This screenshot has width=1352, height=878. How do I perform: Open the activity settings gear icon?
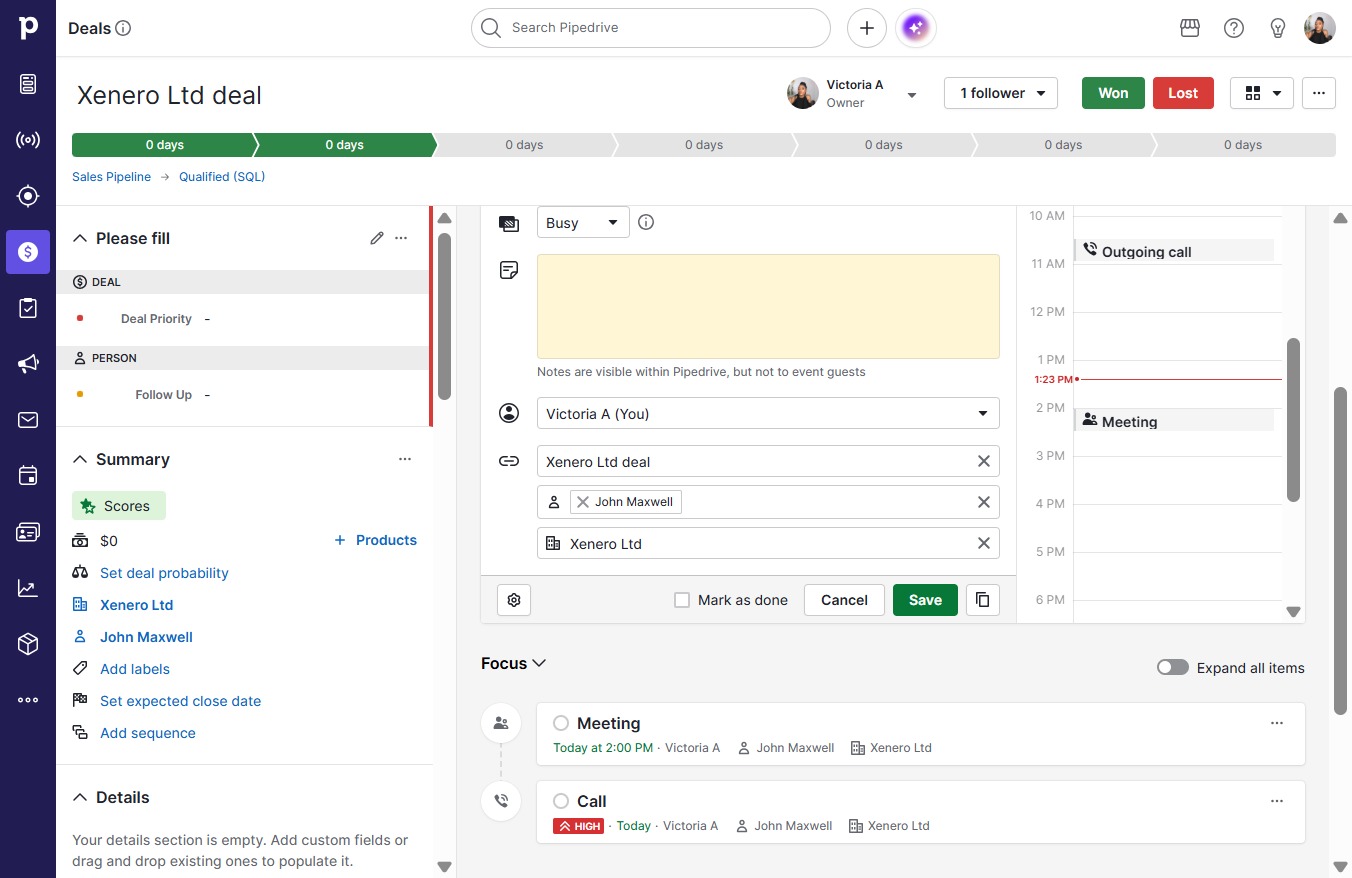514,600
